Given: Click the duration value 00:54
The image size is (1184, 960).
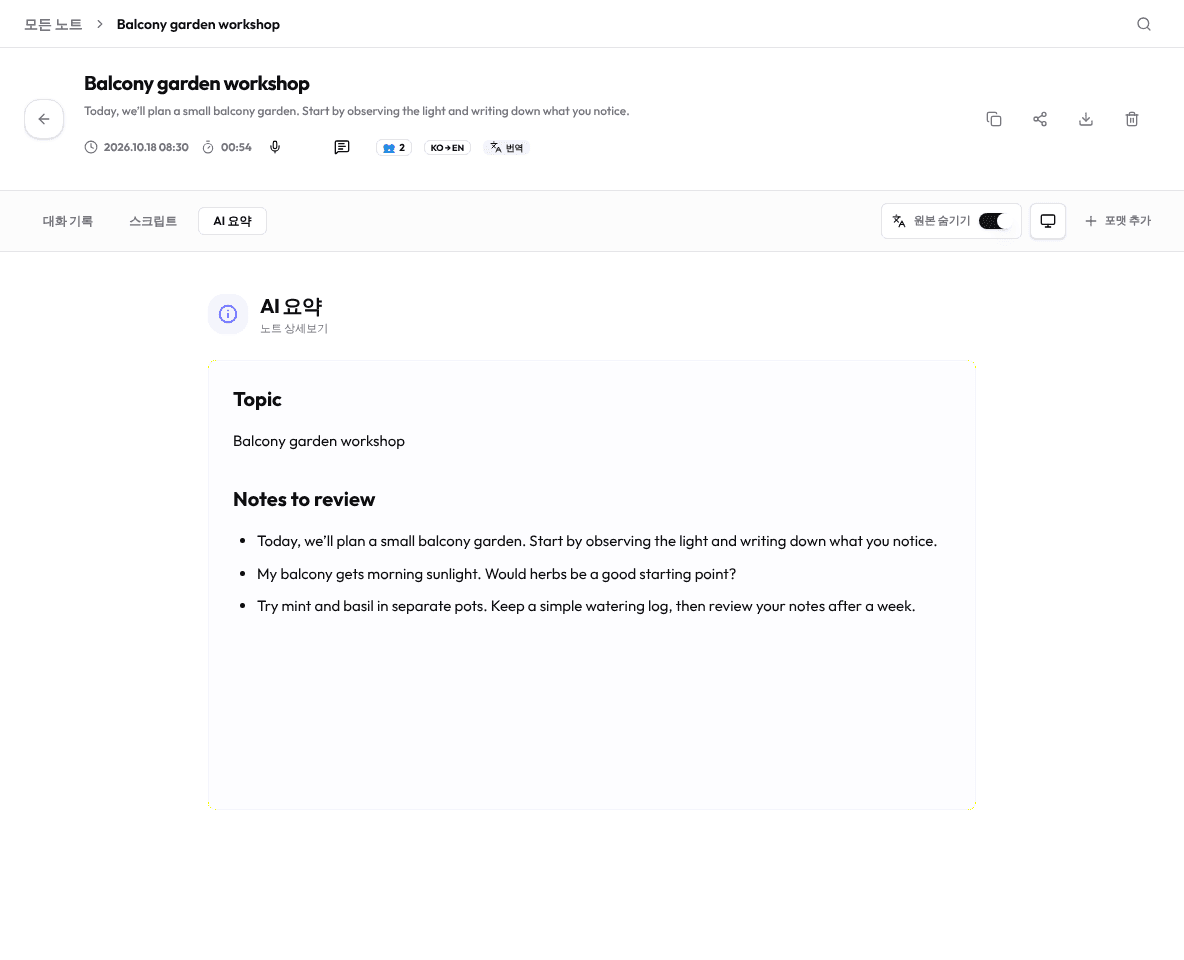Looking at the screenshot, I should 236,147.
